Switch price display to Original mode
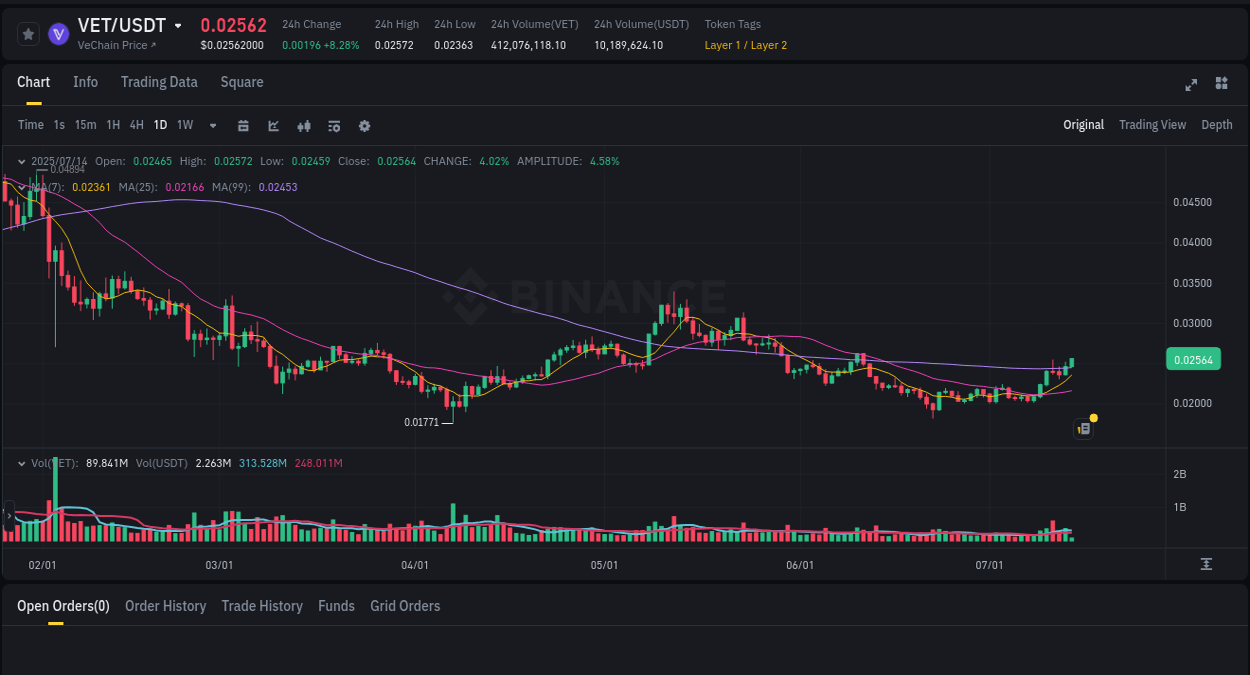The height and width of the screenshot is (675, 1250). tap(1083, 124)
